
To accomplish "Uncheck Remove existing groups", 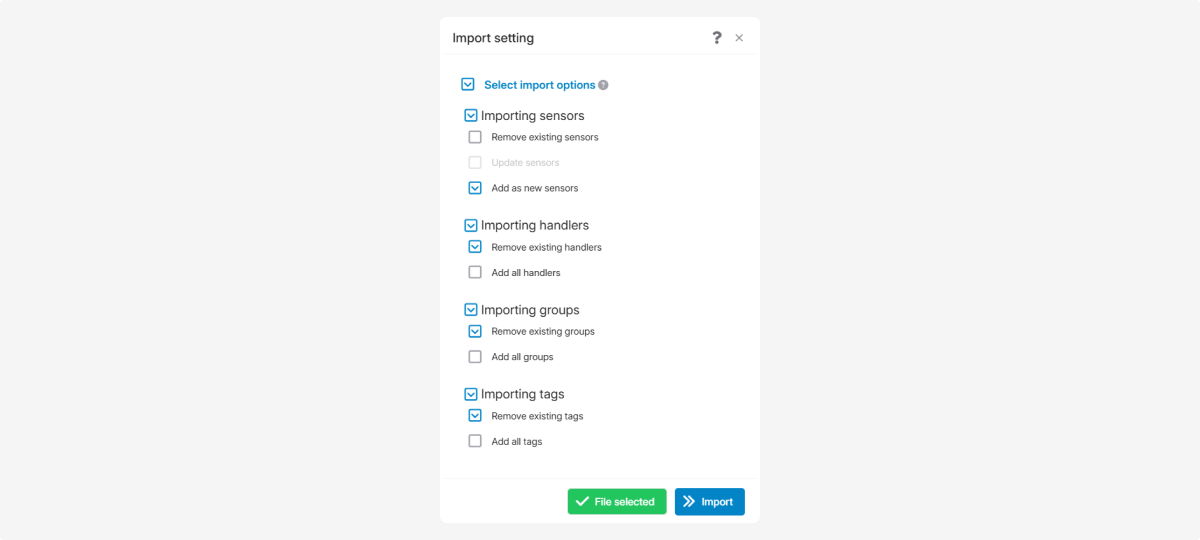I will (x=475, y=331).
